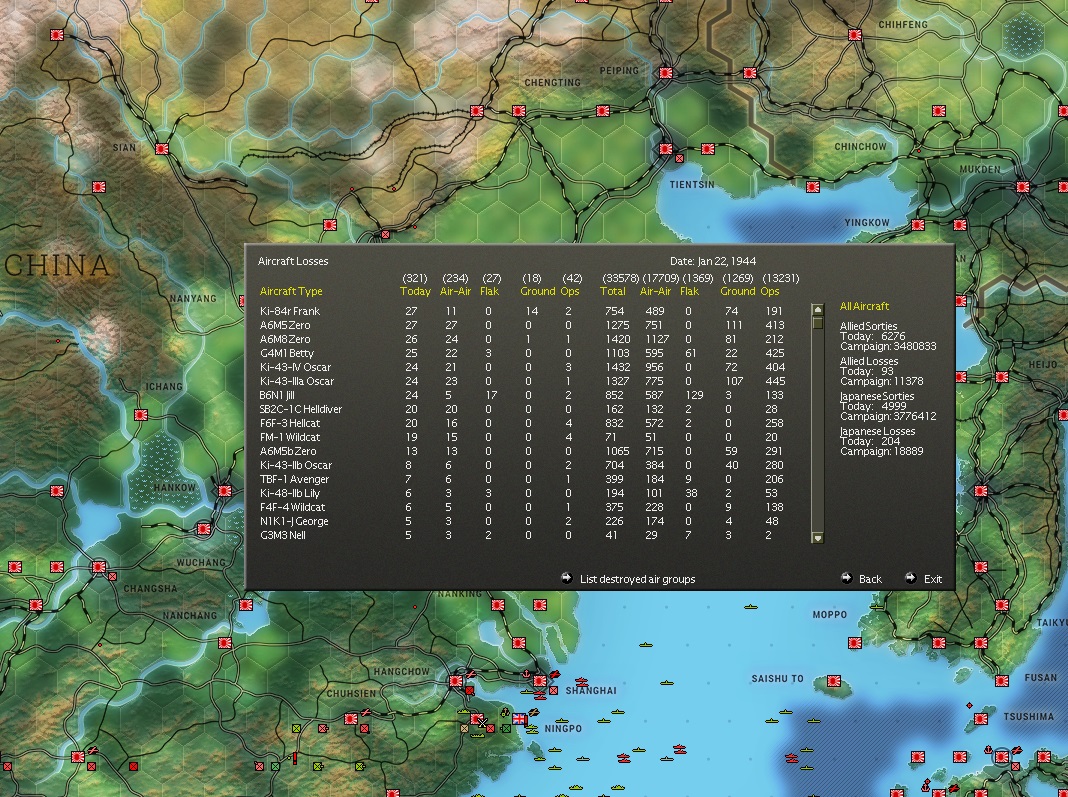Viewport: 1068px width, 797px height.
Task: Select the Japanese base flag at Sian
Action: 161,149
